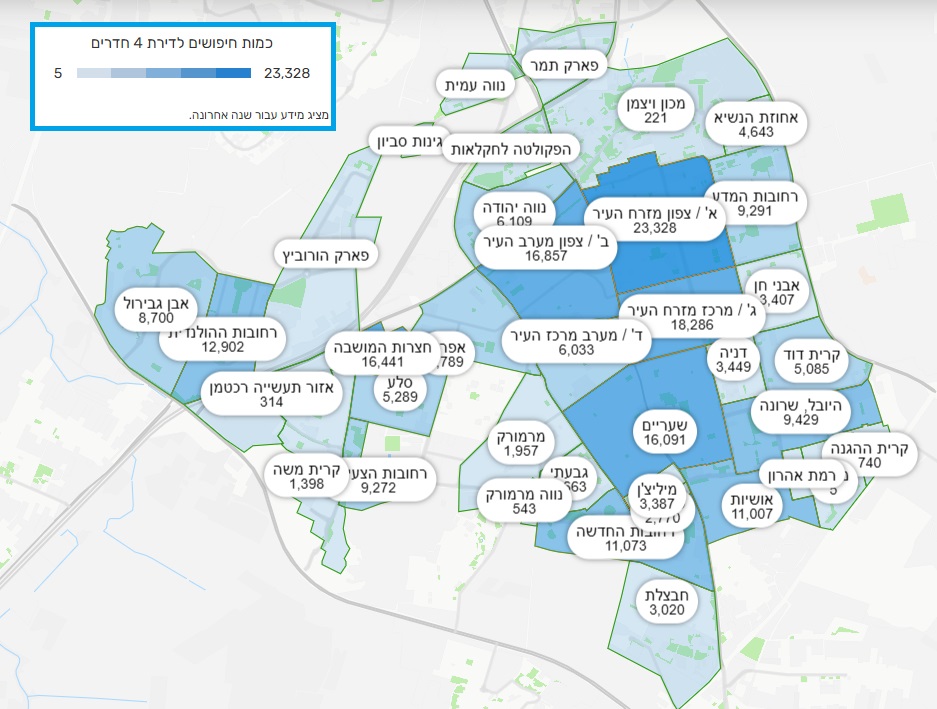Screen dimensions: 937x709
Task: Select the נווה מרמורק label showing 543
Action: pyautogui.click(x=522, y=502)
